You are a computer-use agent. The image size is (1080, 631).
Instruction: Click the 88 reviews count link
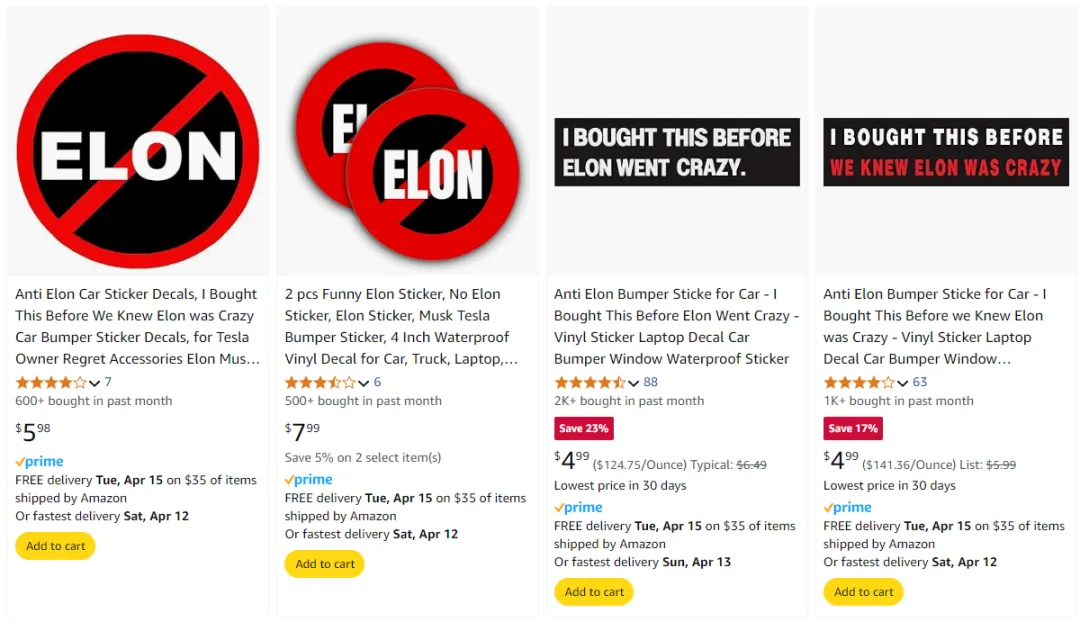tap(651, 382)
